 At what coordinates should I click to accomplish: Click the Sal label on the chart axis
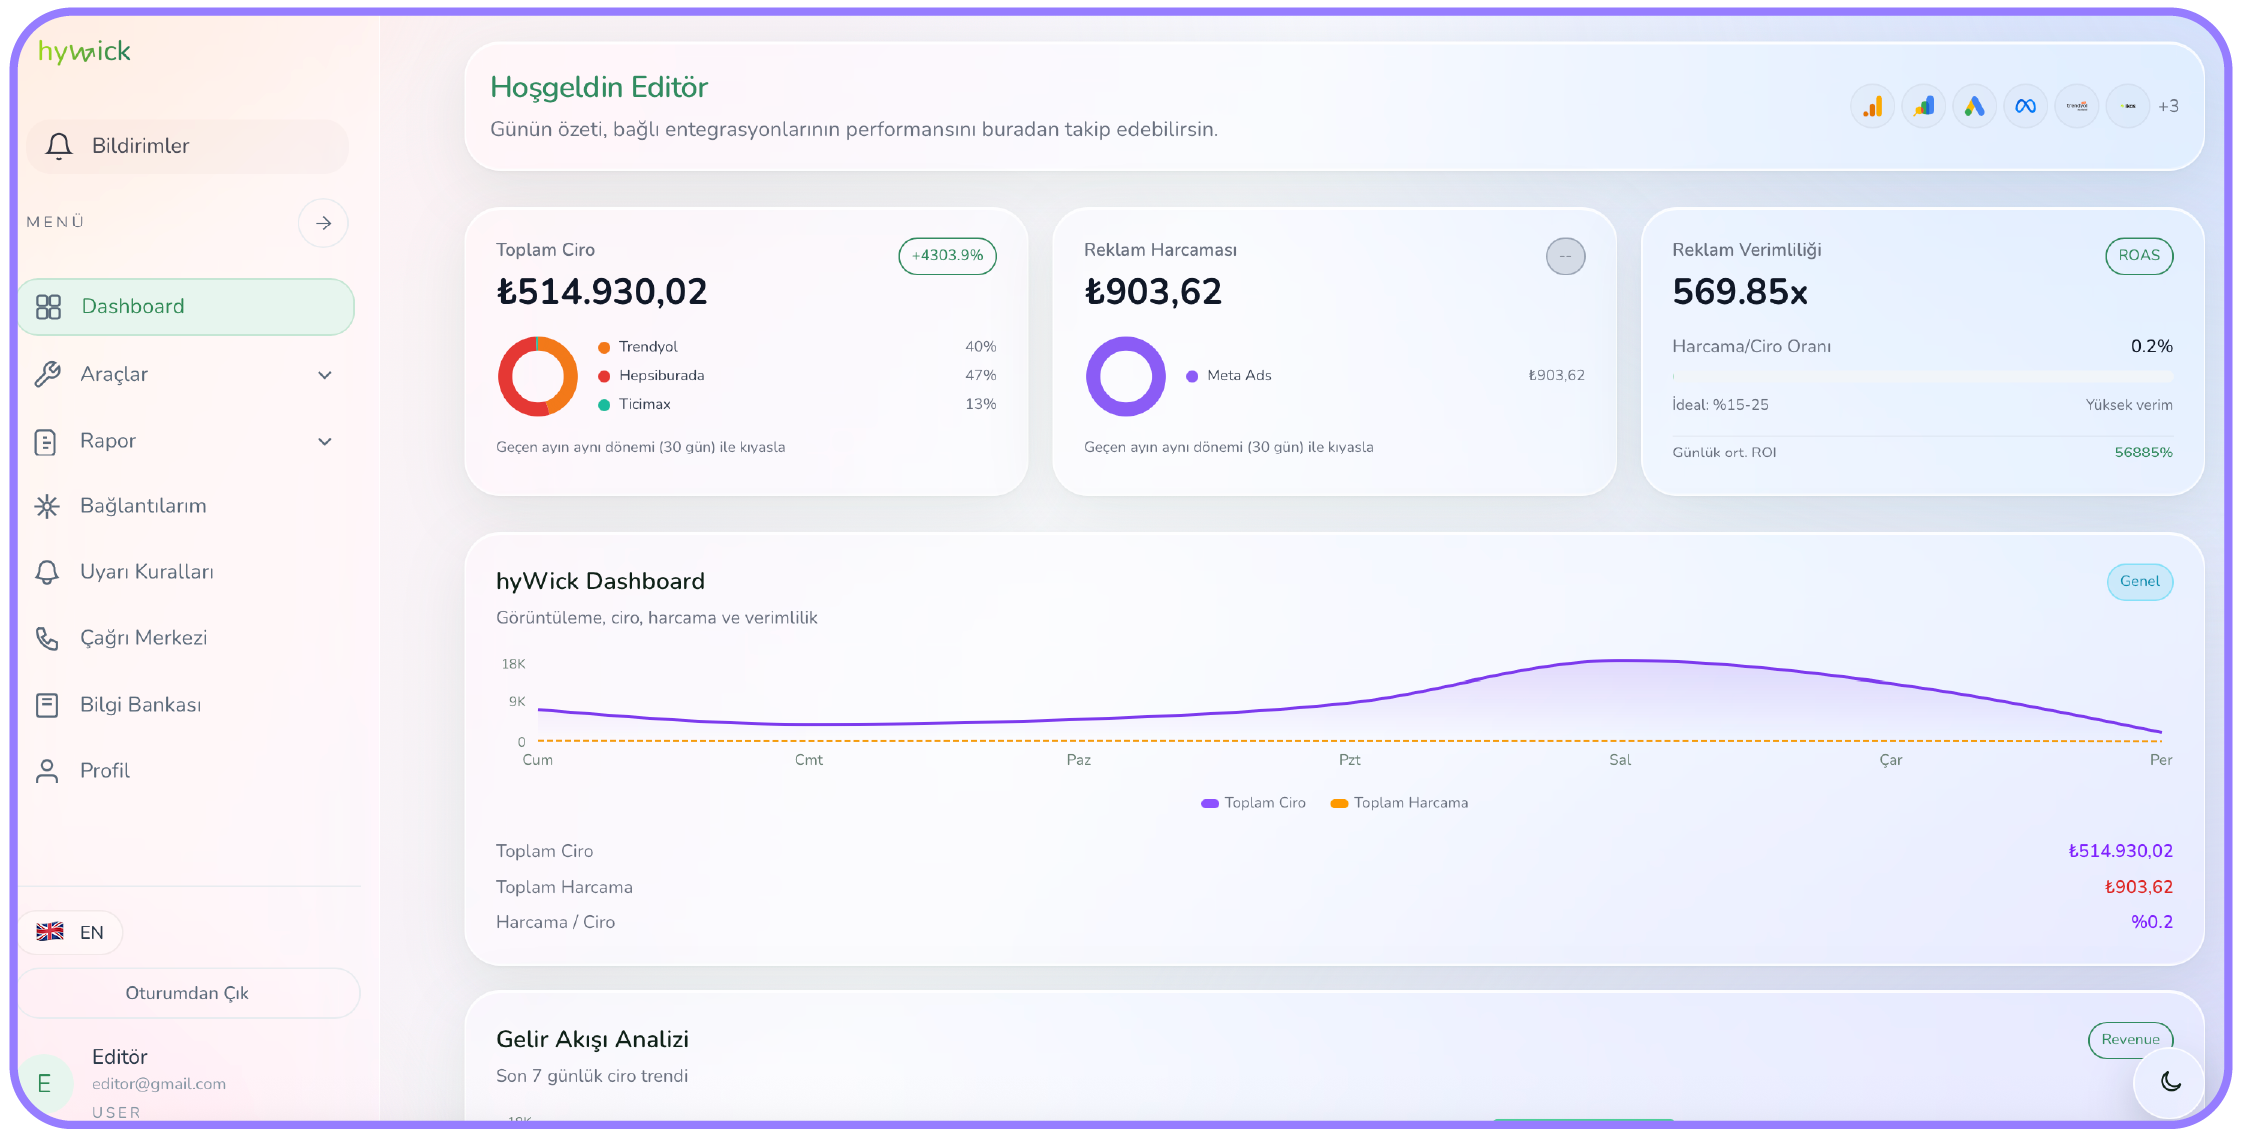(1620, 761)
